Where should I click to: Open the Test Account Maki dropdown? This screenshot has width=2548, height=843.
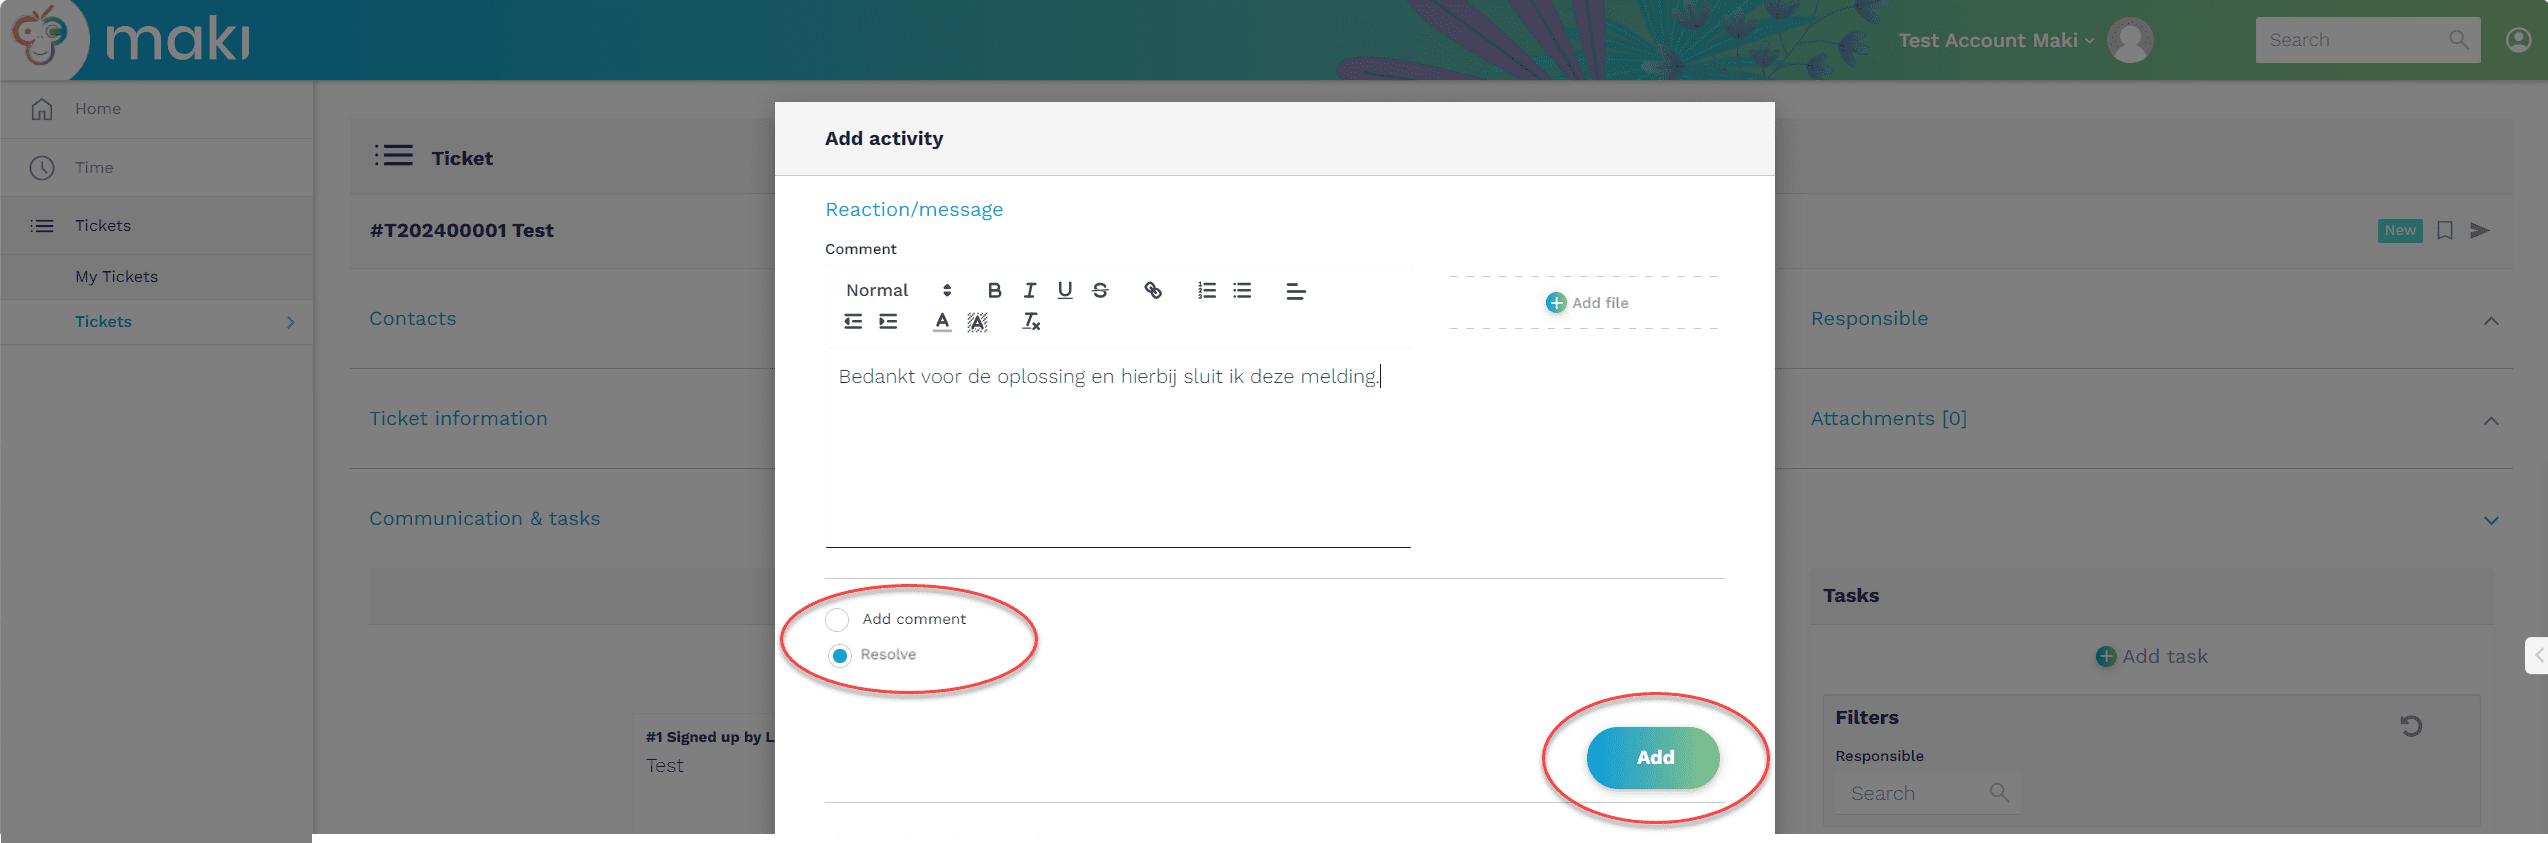click(x=1996, y=40)
